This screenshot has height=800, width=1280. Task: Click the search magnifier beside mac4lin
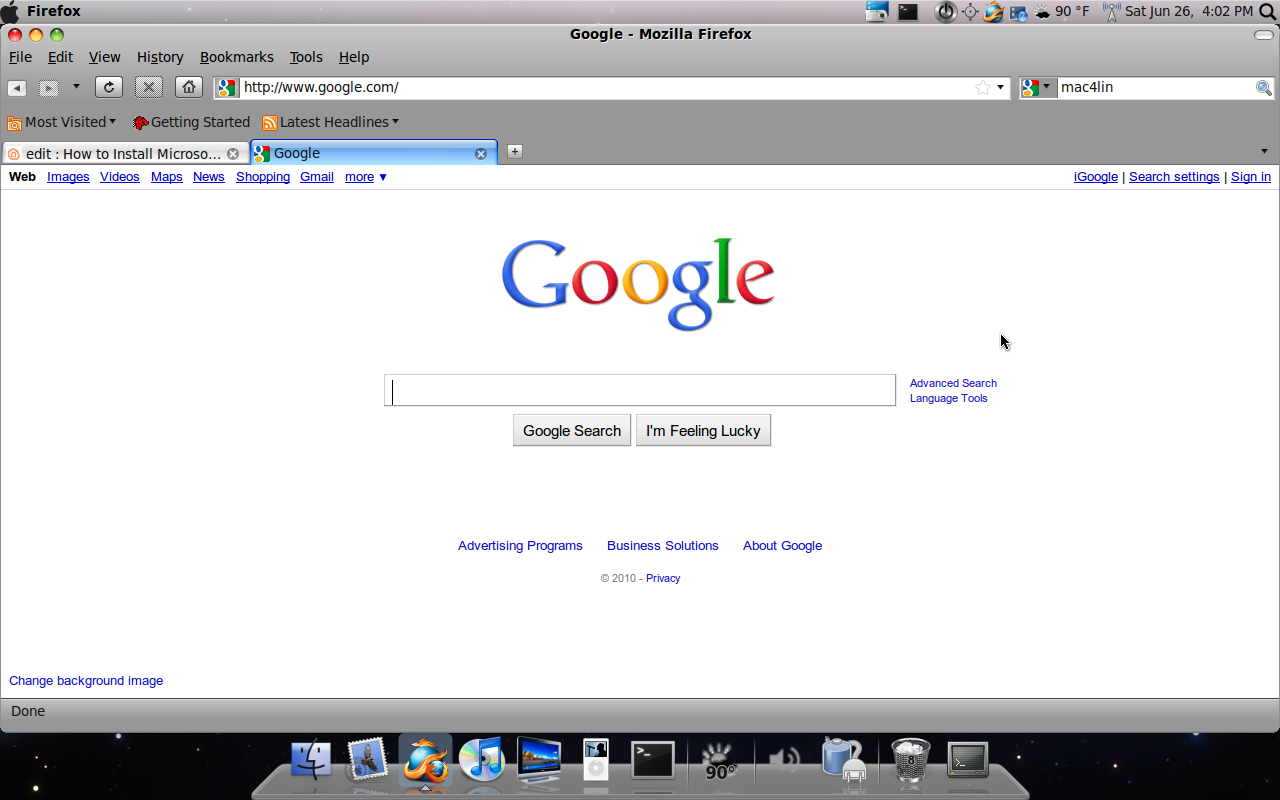[x=1264, y=88]
